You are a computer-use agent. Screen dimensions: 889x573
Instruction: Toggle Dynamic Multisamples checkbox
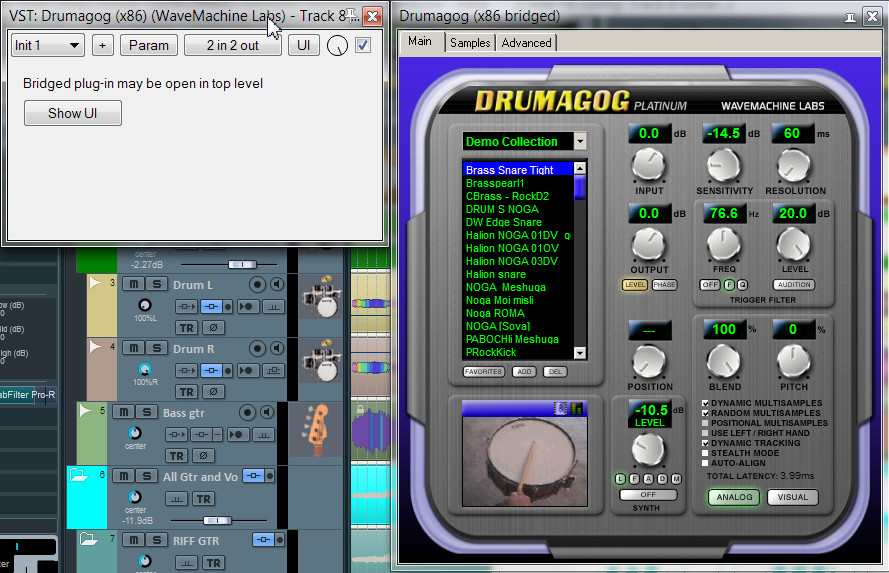(x=705, y=404)
